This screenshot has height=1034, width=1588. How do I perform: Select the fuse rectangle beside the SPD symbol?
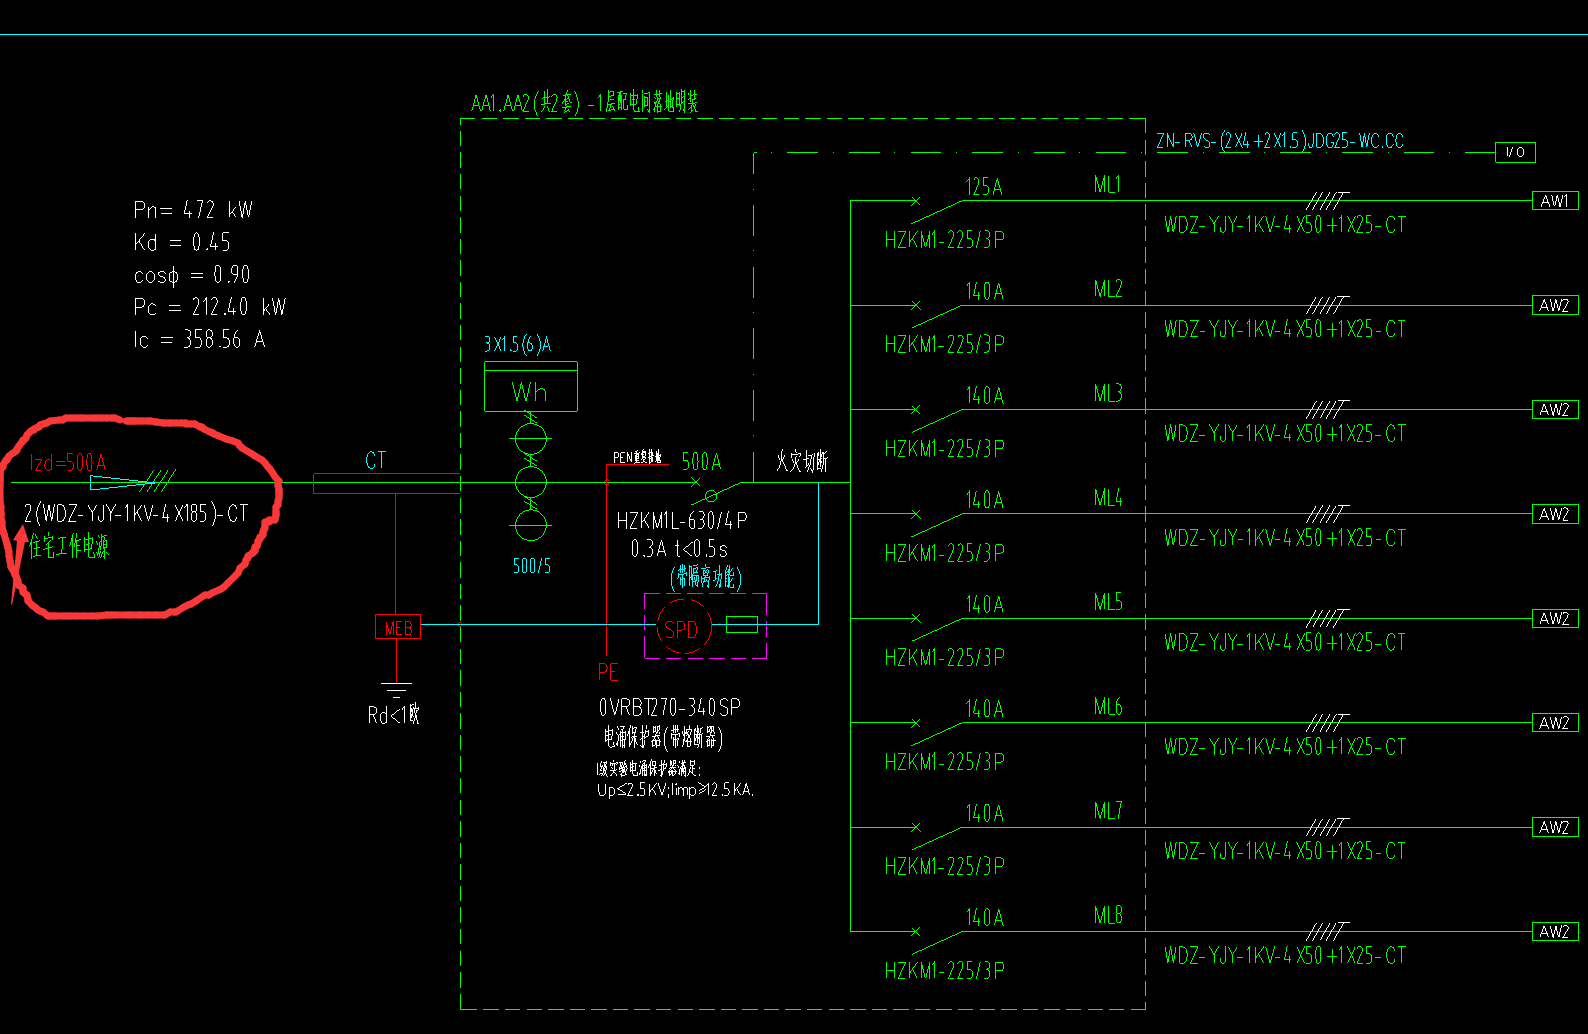pos(741,625)
